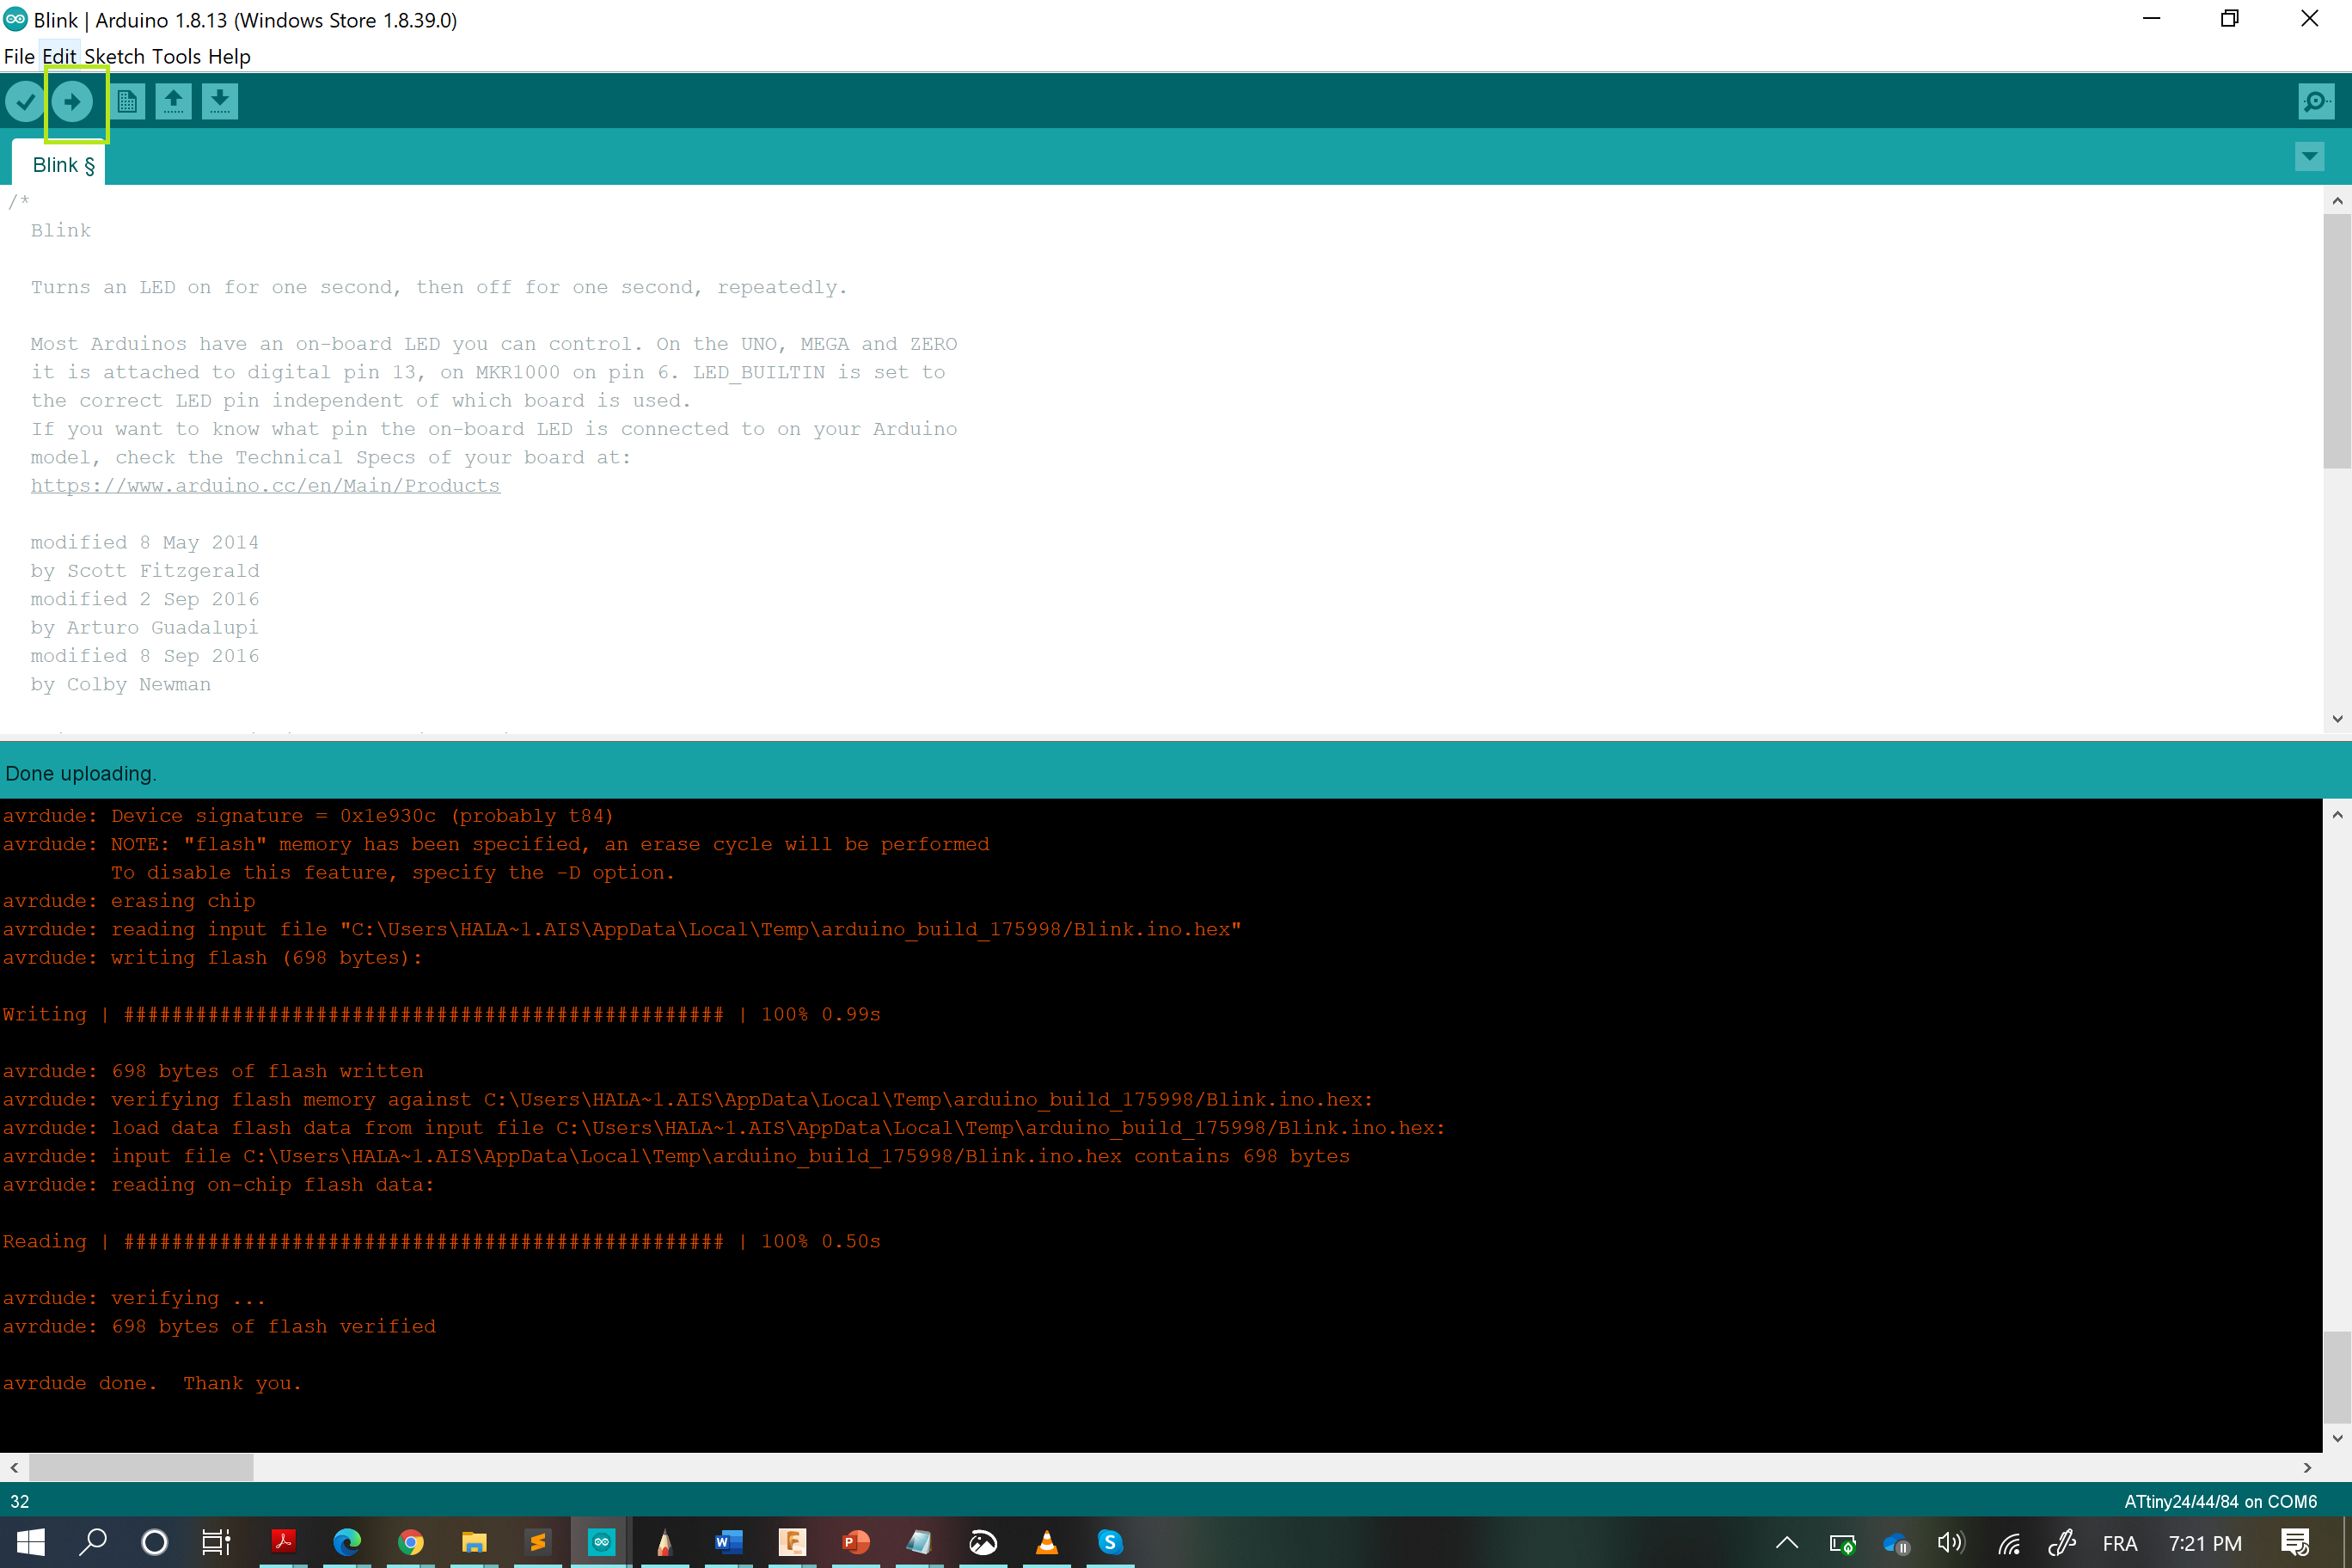Click the console horizontal scrollbar thumb
The height and width of the screenshot is (1568, 2352).
[140, 1467]
